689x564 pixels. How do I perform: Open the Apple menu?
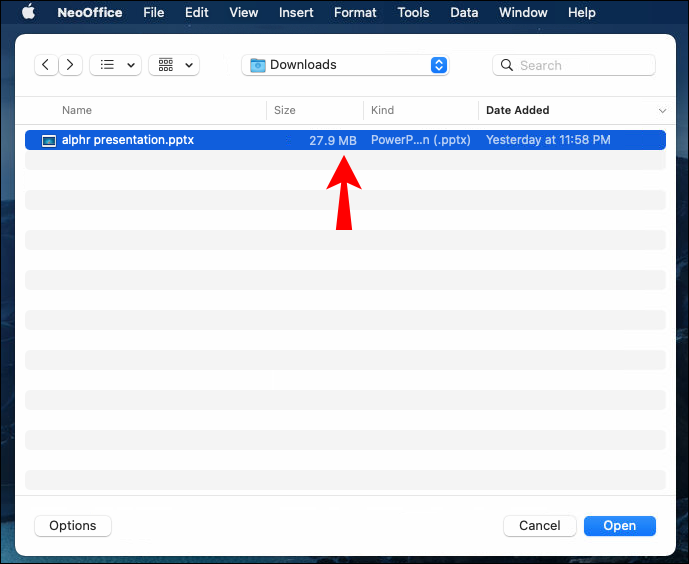pyautogui.click(x=28, y=12)
